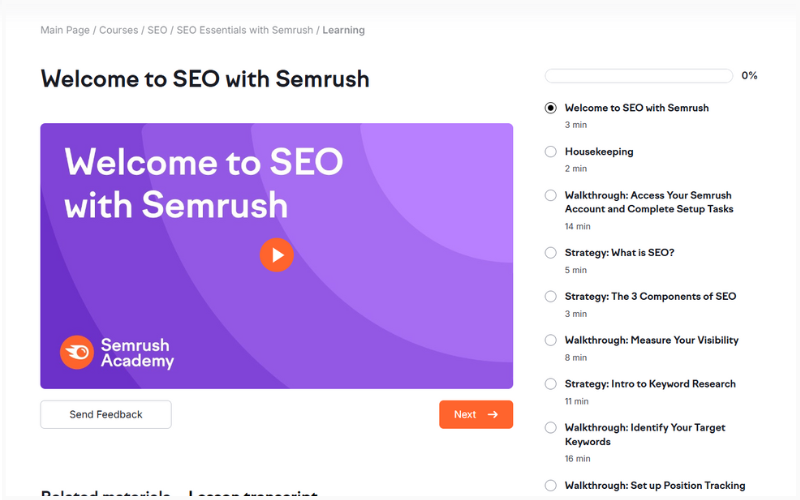Image resolution: width=800 pixels, height=500 pixels.
Task: Open Walkthrough: Measure Your Visibility lesson
Action: click(652, 340)
